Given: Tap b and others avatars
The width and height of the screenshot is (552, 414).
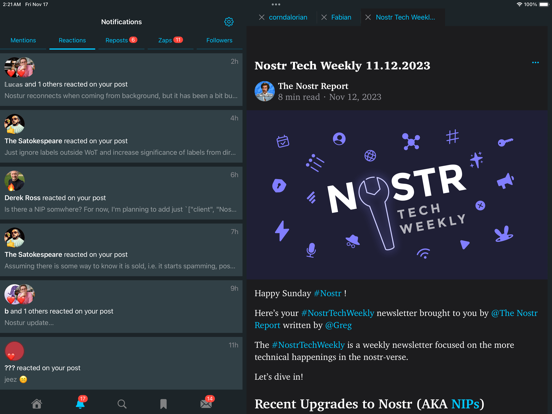Looking at the screenshot, I should coord(19,294).
